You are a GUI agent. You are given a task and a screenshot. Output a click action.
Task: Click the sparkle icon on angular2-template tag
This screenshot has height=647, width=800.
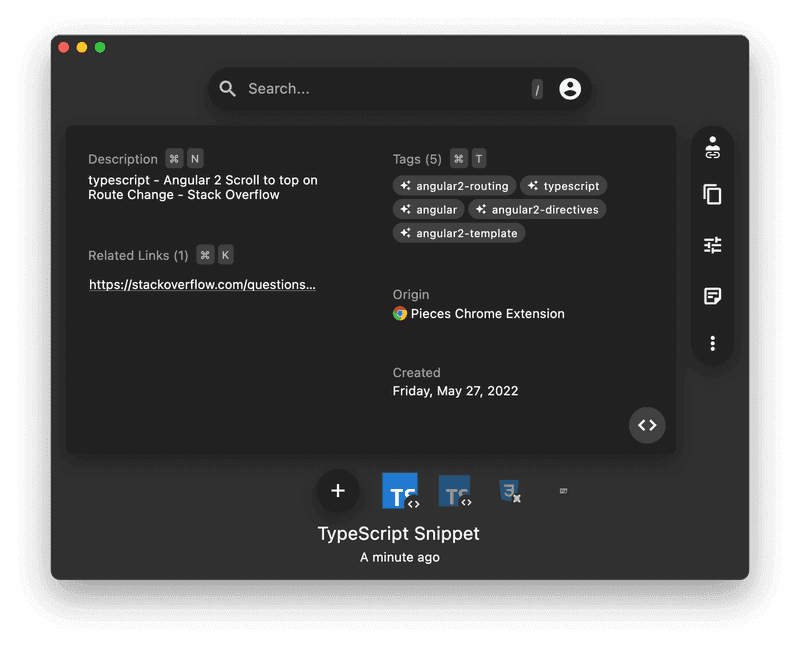(406, 233)
